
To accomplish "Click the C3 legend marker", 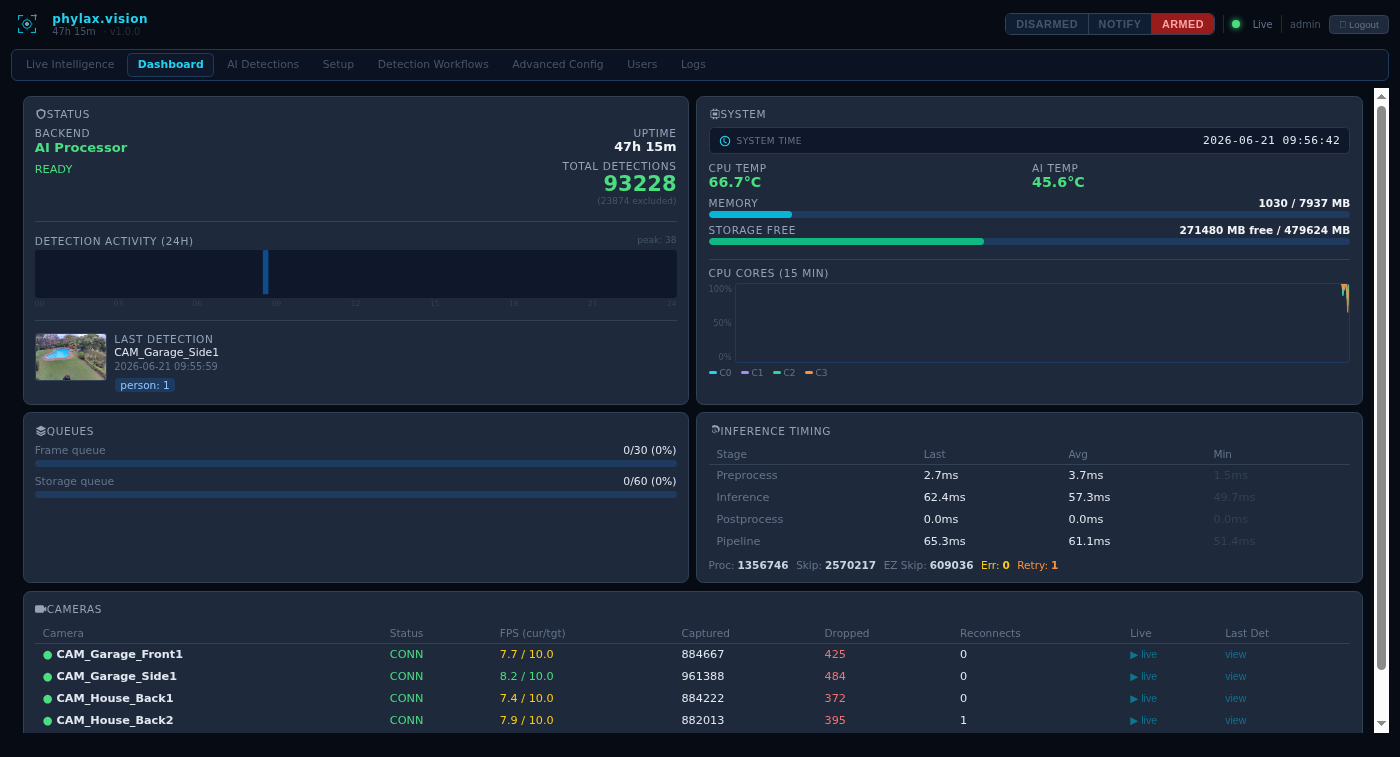I will click(x=809, y=373).
